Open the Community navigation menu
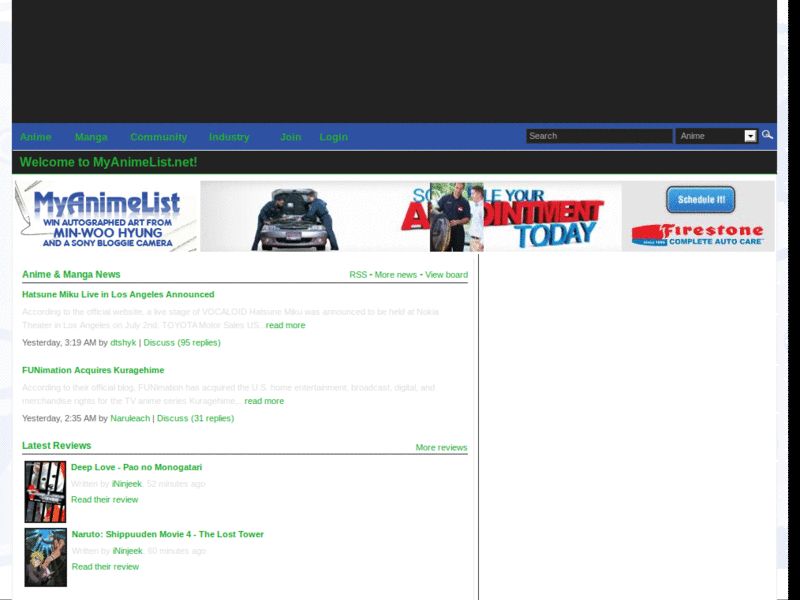The image size is (800, 600). [x=158, y=137]
